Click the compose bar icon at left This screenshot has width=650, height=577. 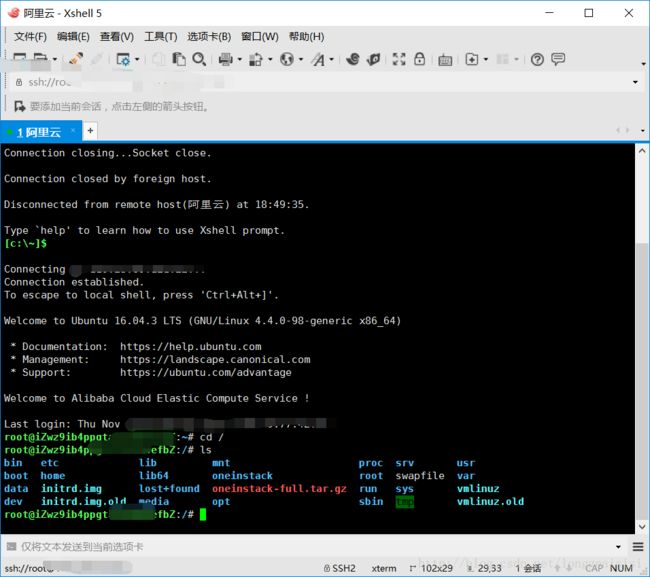point(11,546)
